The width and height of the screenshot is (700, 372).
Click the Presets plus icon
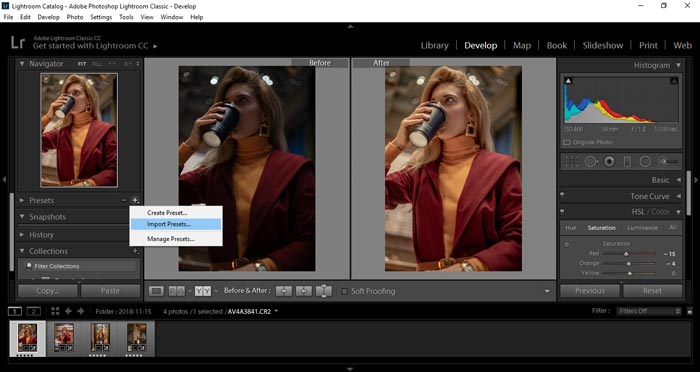135,201
